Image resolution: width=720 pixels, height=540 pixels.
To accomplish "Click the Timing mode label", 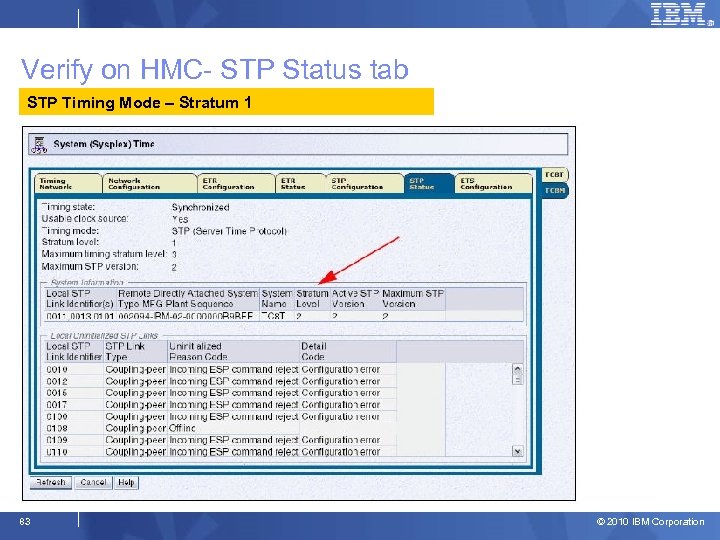I will coord(70,231).
